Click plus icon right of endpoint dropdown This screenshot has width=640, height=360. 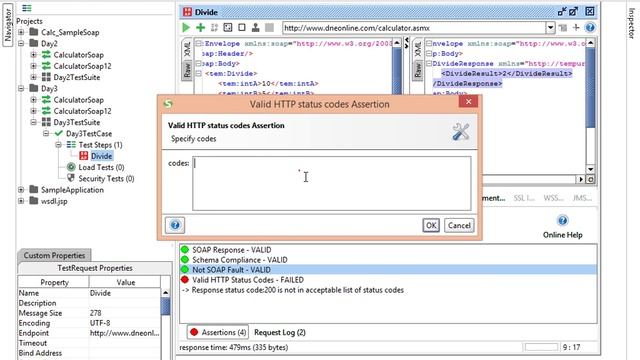(576, 27)
